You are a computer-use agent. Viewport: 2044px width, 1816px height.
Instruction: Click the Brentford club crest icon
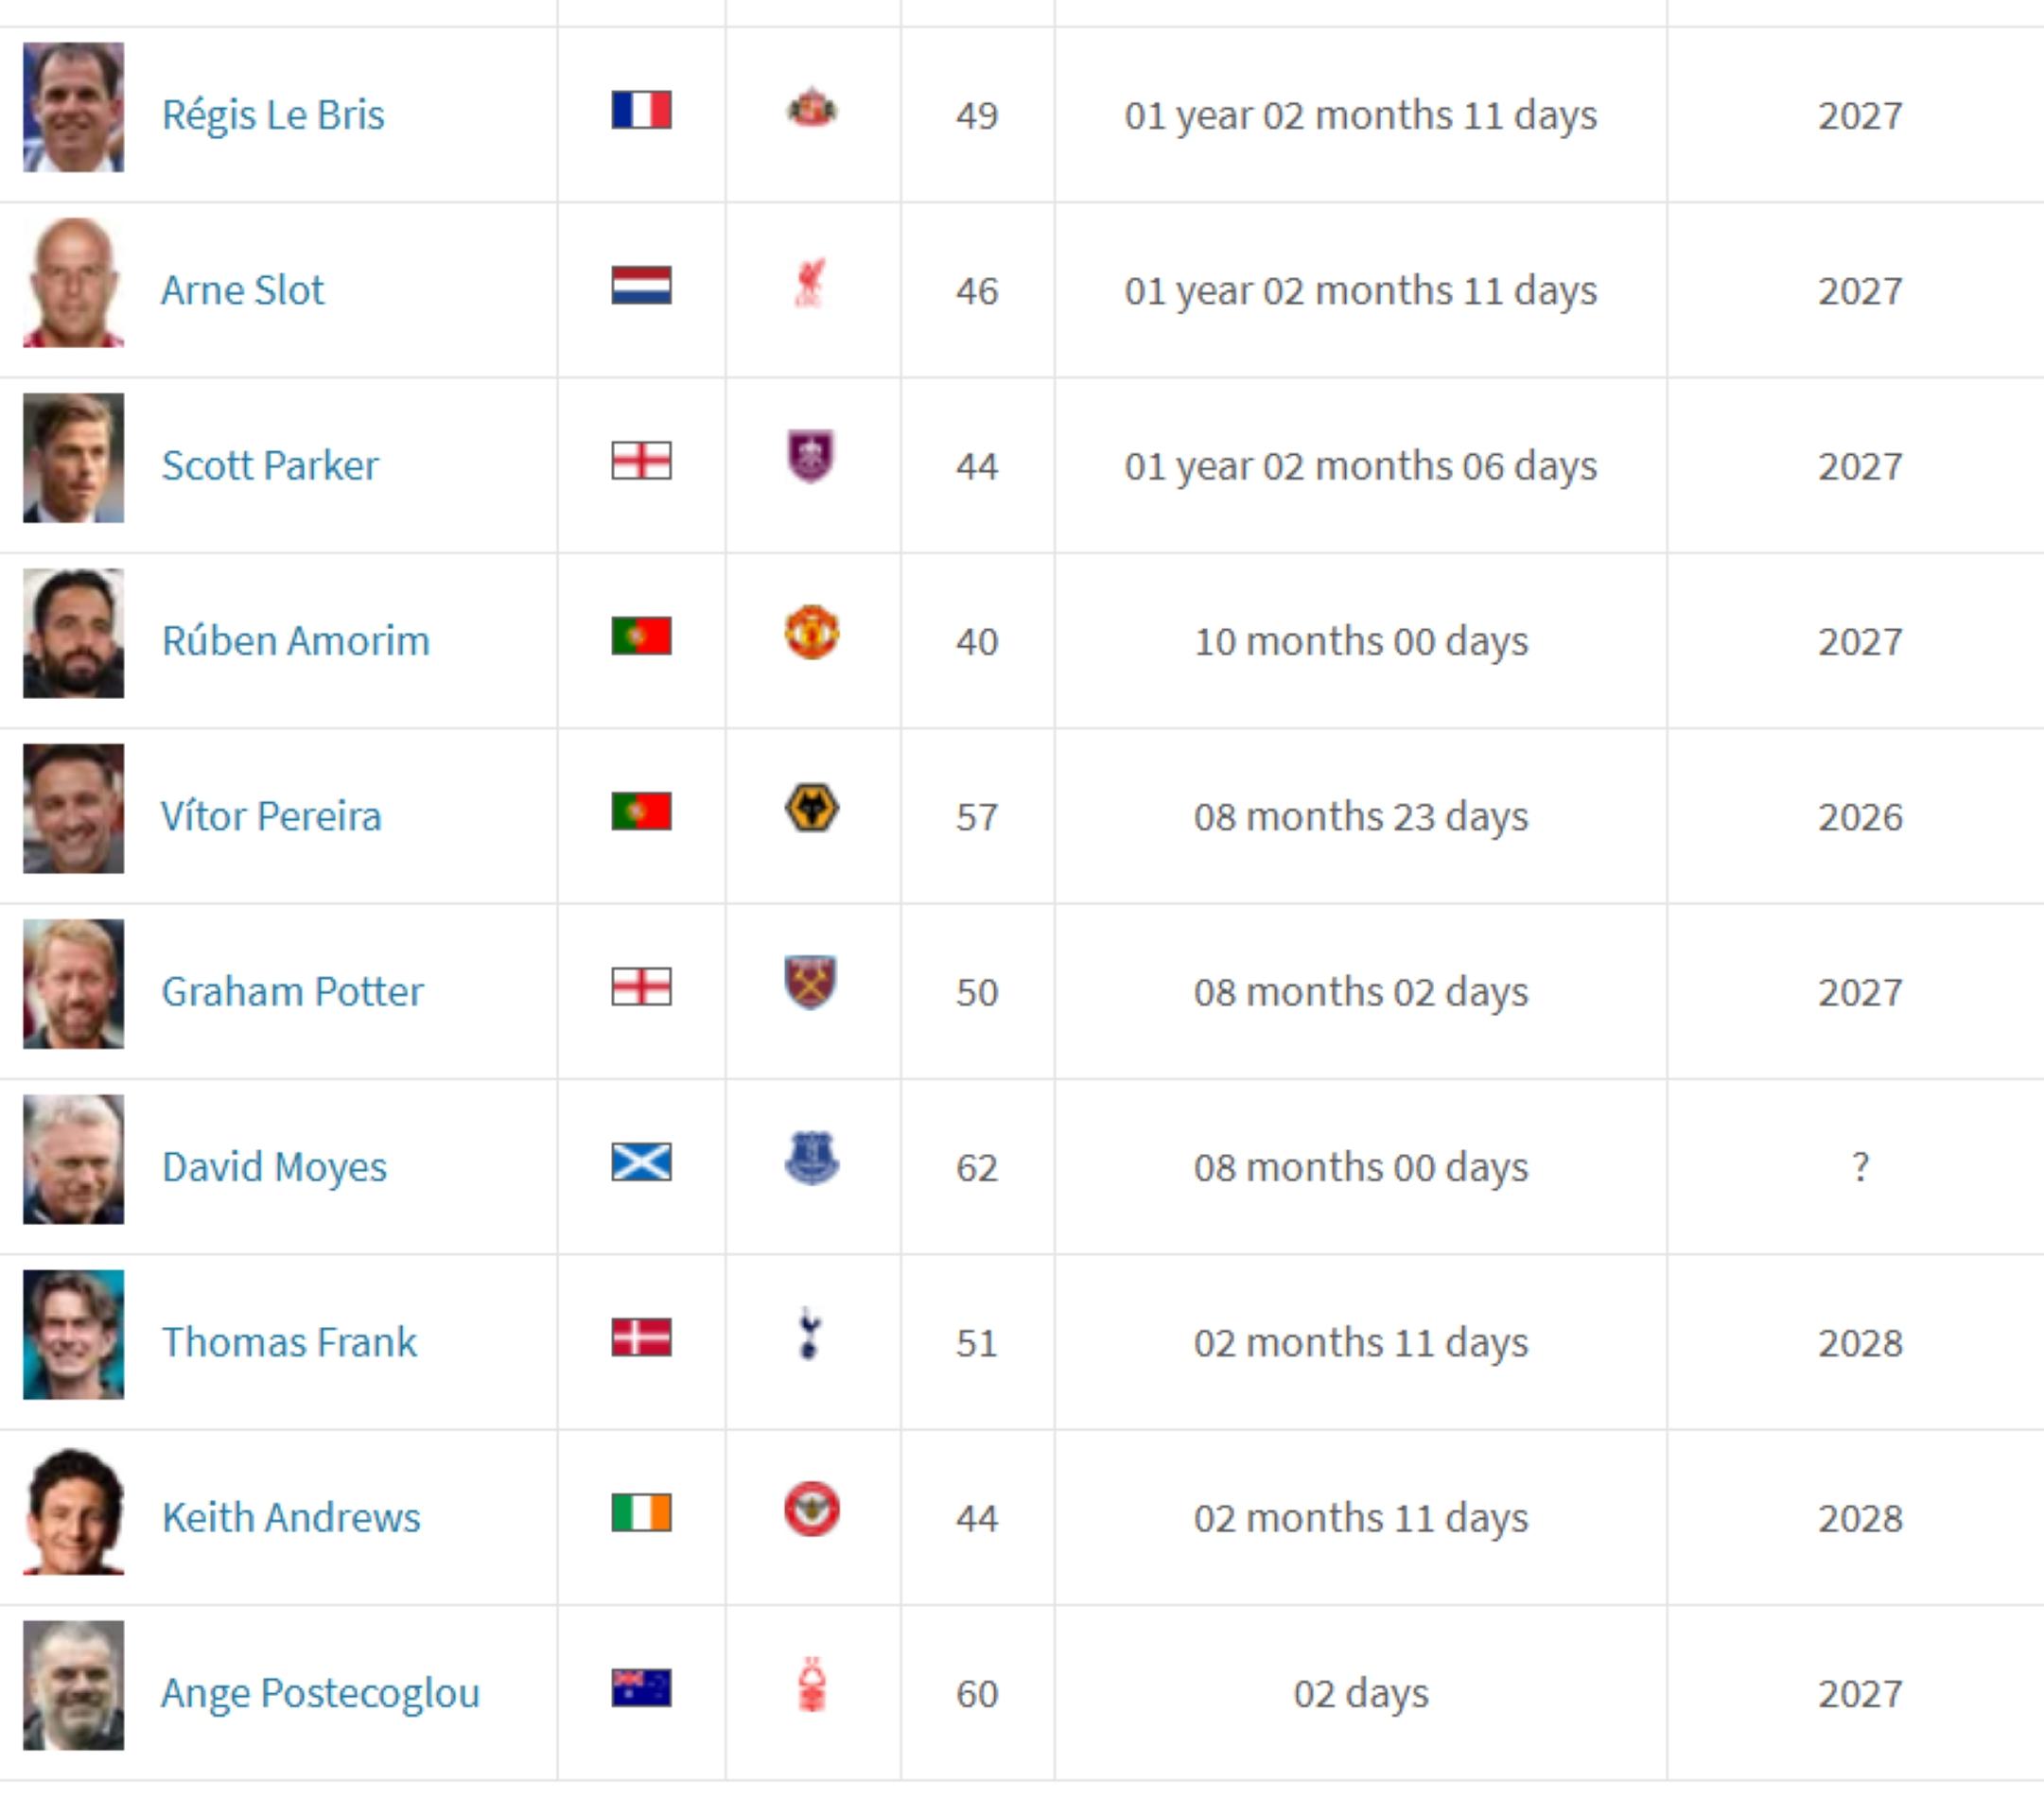point(811,1510)
